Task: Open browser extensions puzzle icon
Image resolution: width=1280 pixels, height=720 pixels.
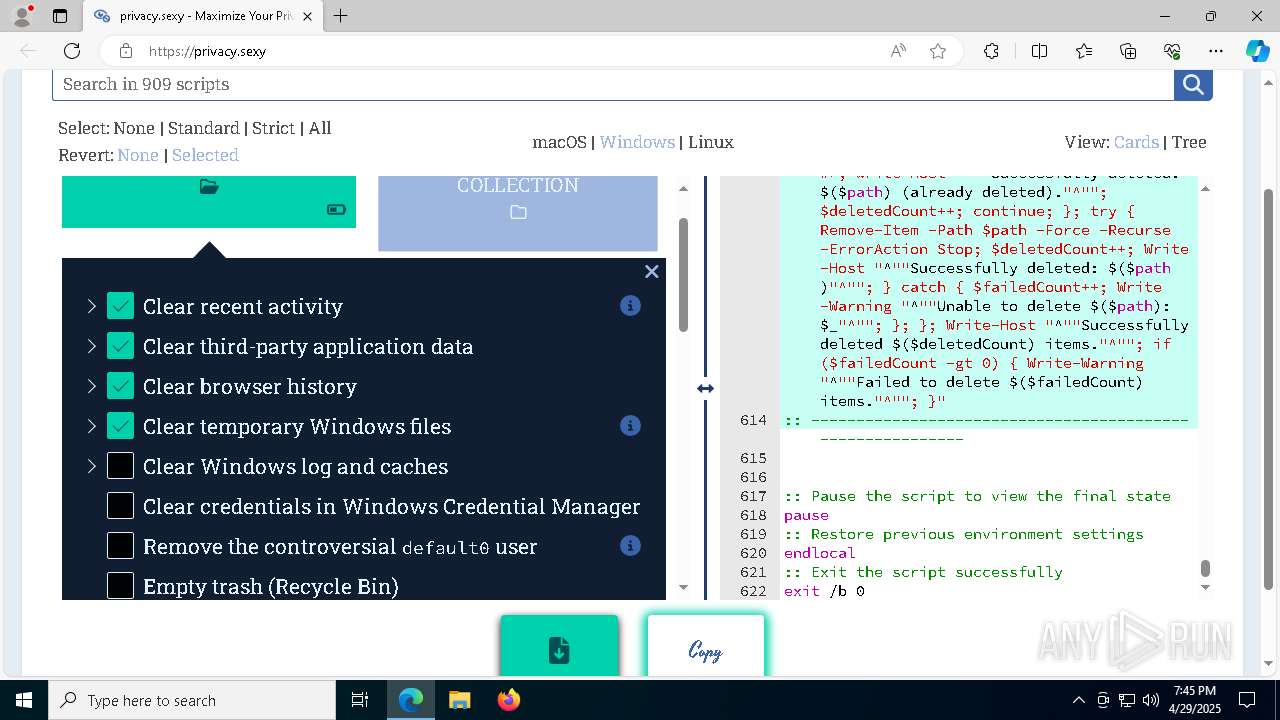Action: tap(991, 51)
